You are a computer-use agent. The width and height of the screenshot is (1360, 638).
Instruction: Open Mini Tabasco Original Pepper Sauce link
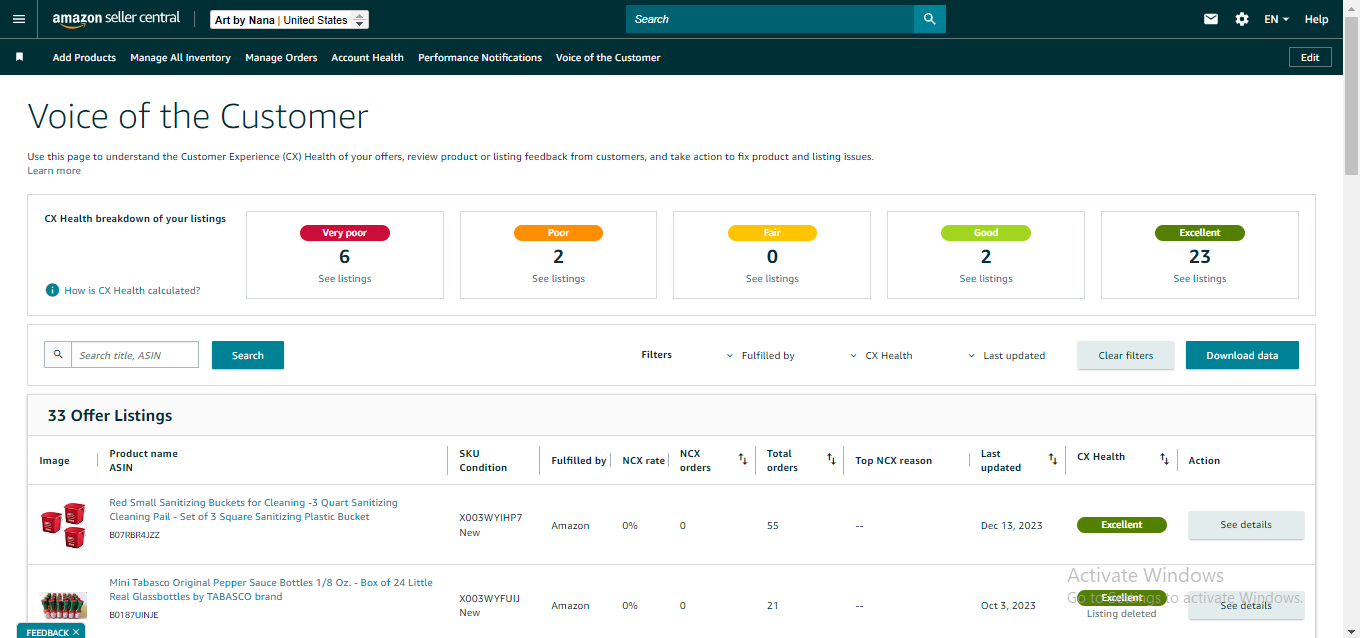(271, 590)
